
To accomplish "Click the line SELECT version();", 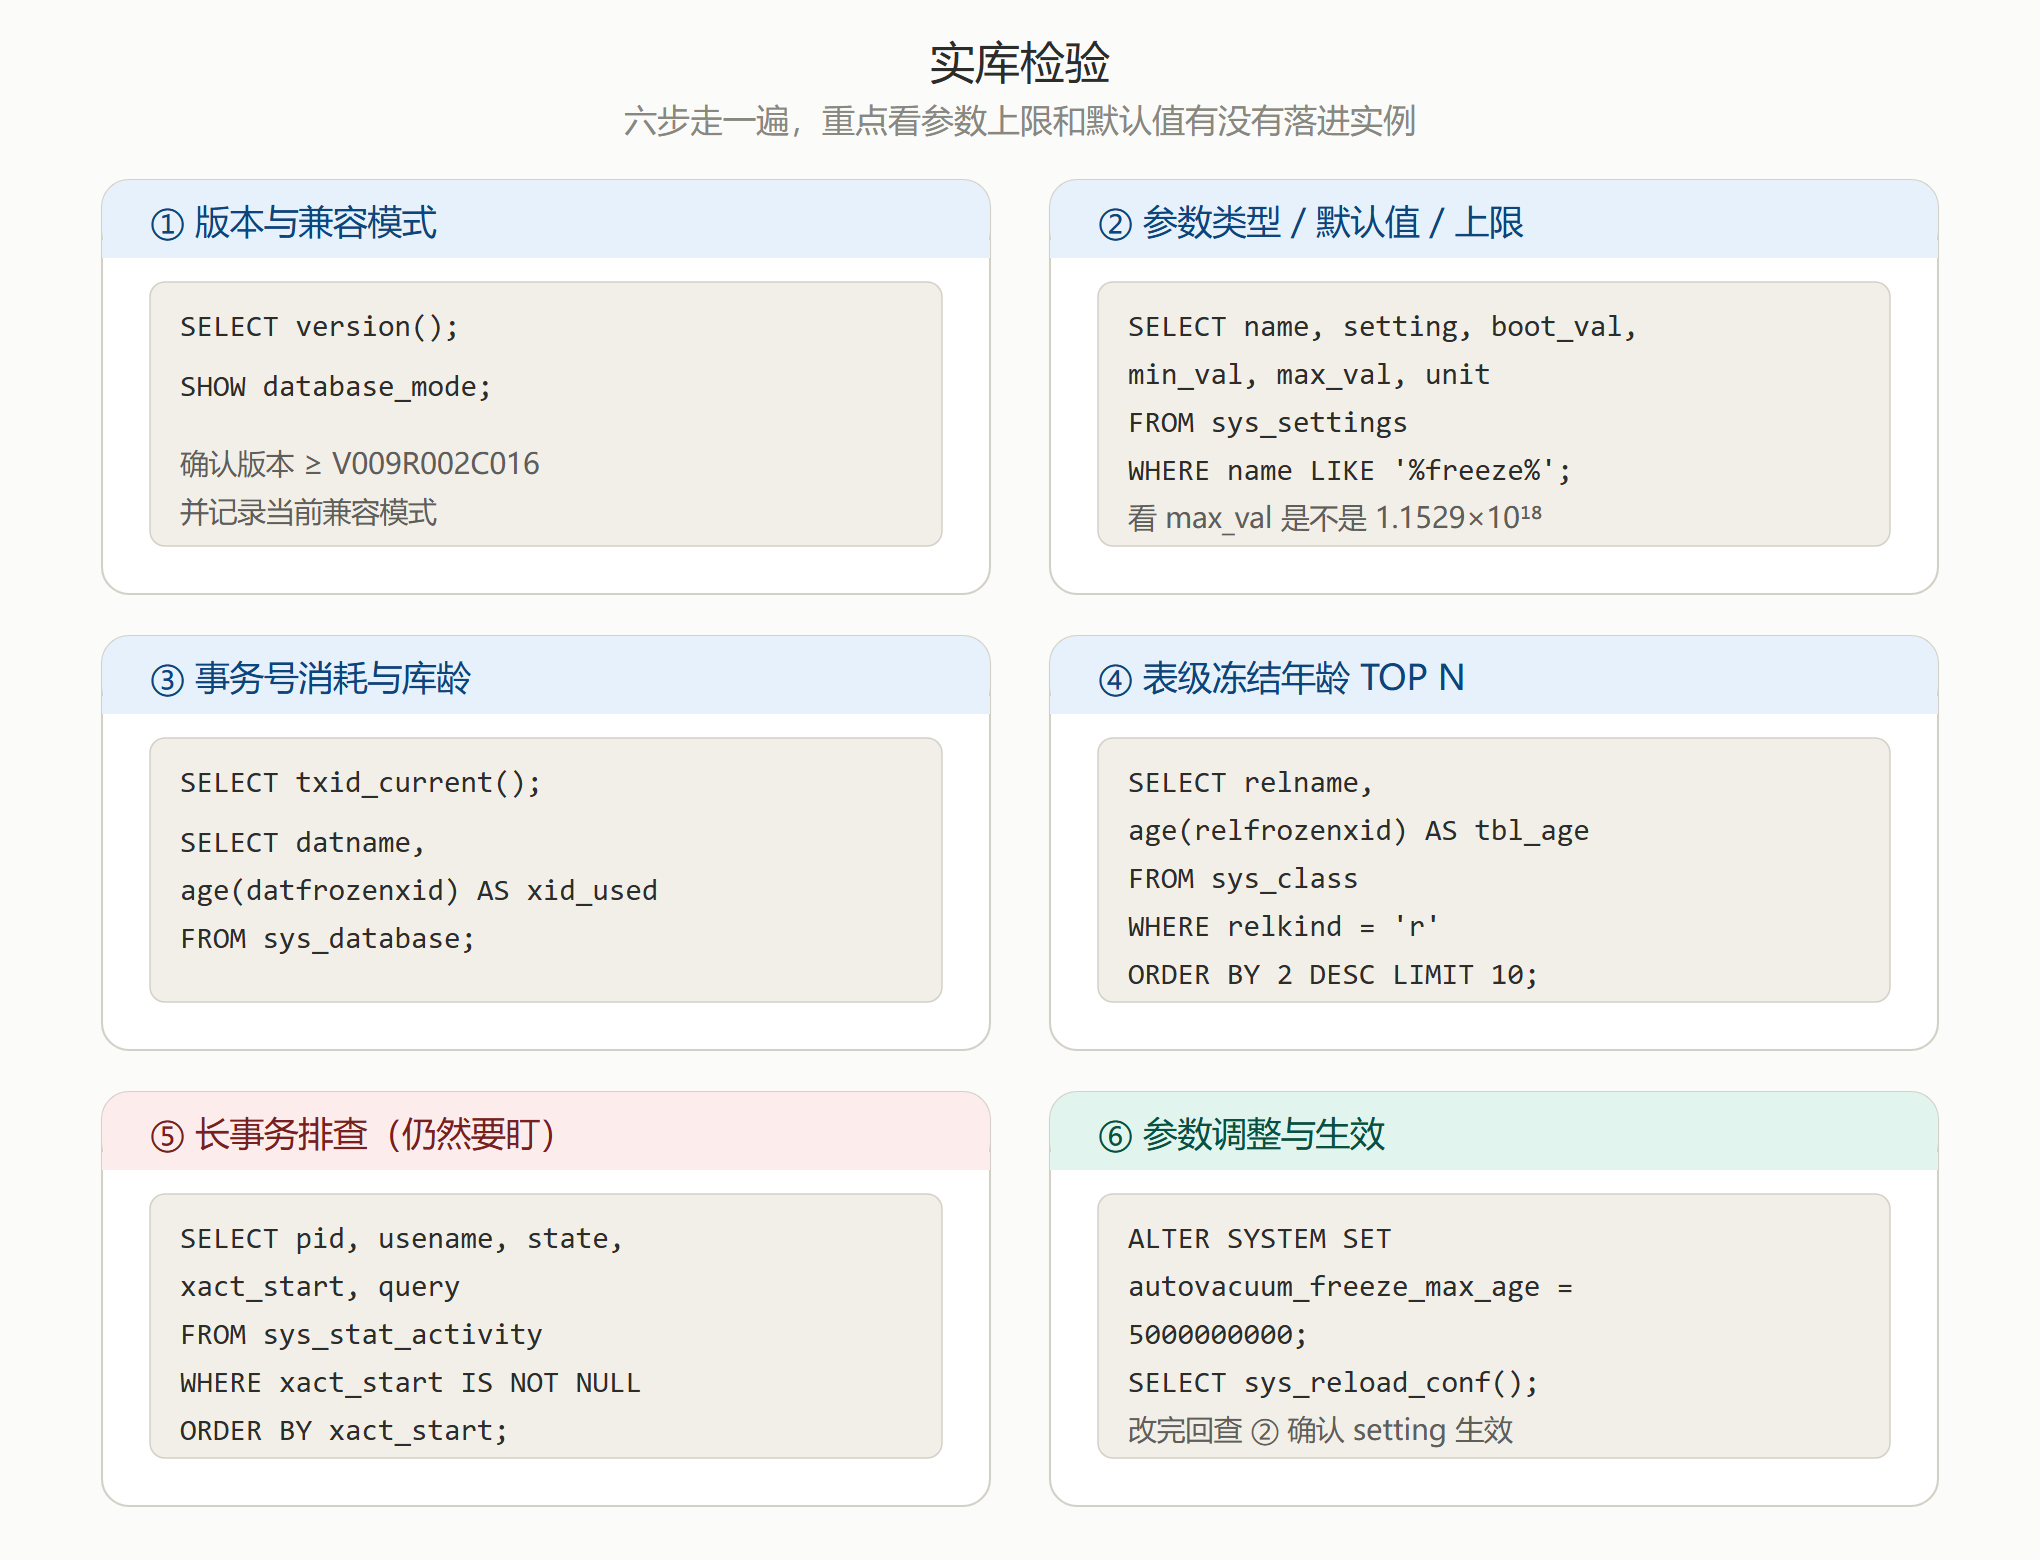I will tap(319, 327).
